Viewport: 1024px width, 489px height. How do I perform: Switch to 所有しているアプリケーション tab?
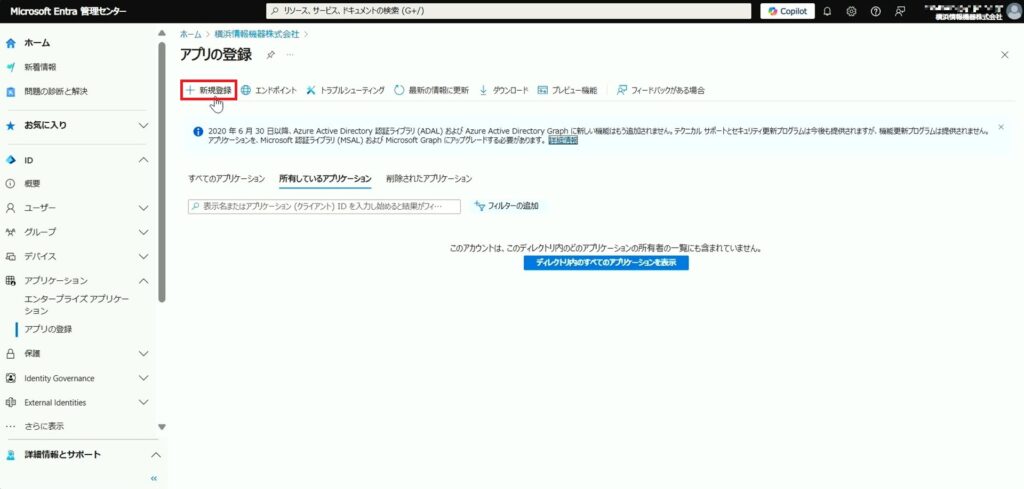point(325,178)
